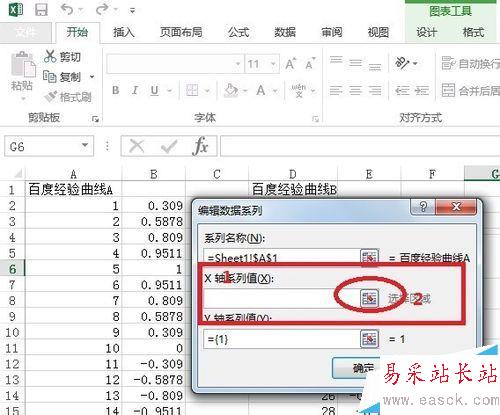Select the 格式刷 format painter

click(x=68, y=97)
